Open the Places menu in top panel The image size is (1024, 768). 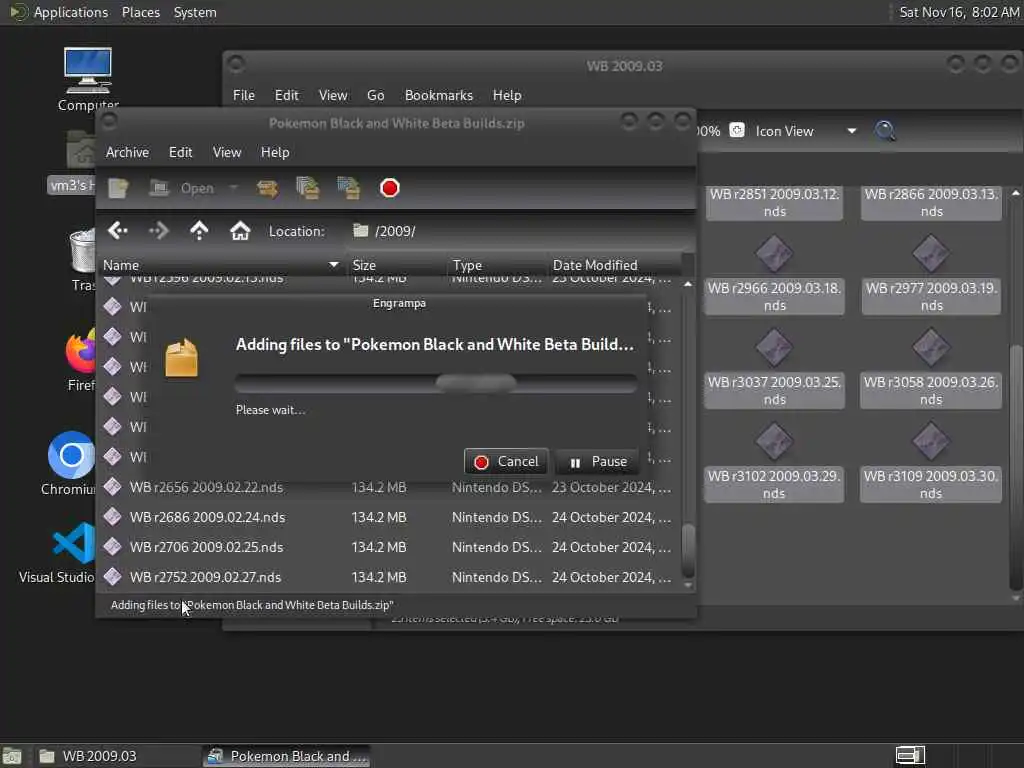(141, 12)
